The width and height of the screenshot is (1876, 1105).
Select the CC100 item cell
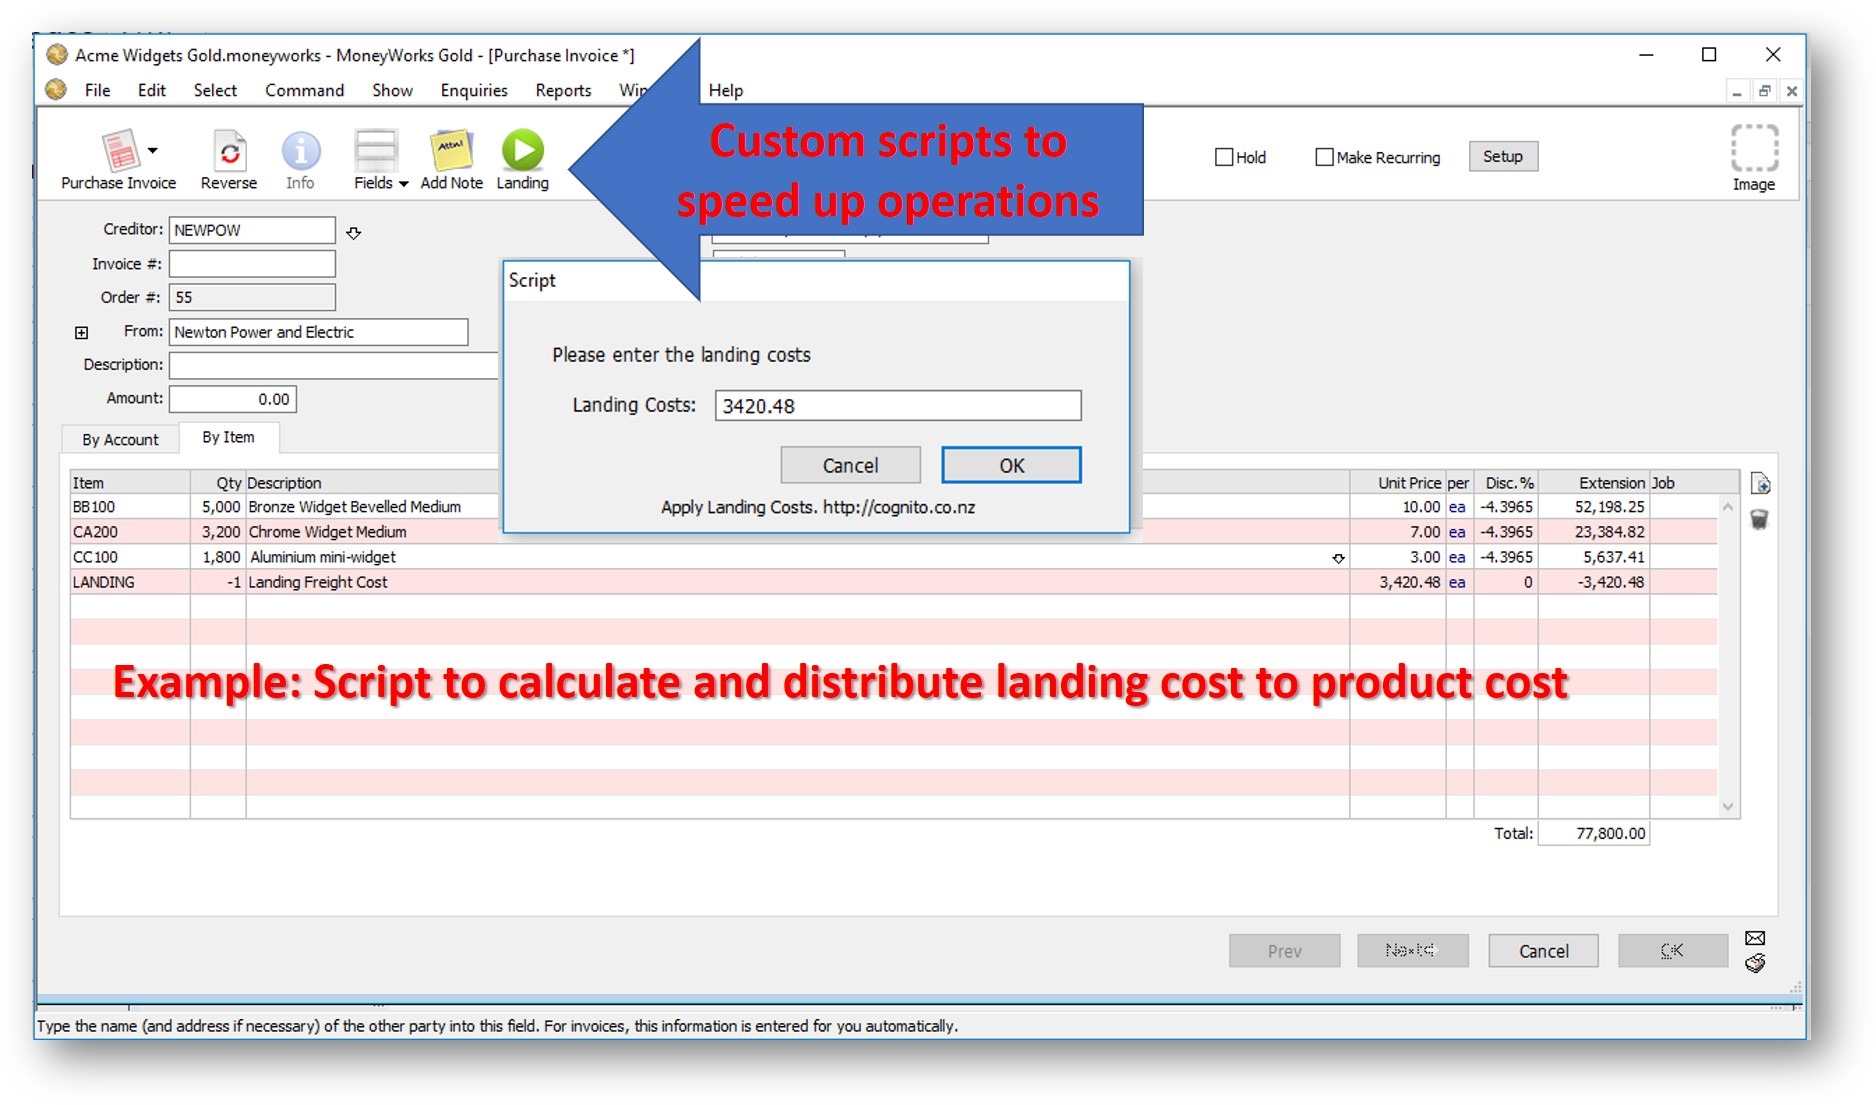pos(130,557)
